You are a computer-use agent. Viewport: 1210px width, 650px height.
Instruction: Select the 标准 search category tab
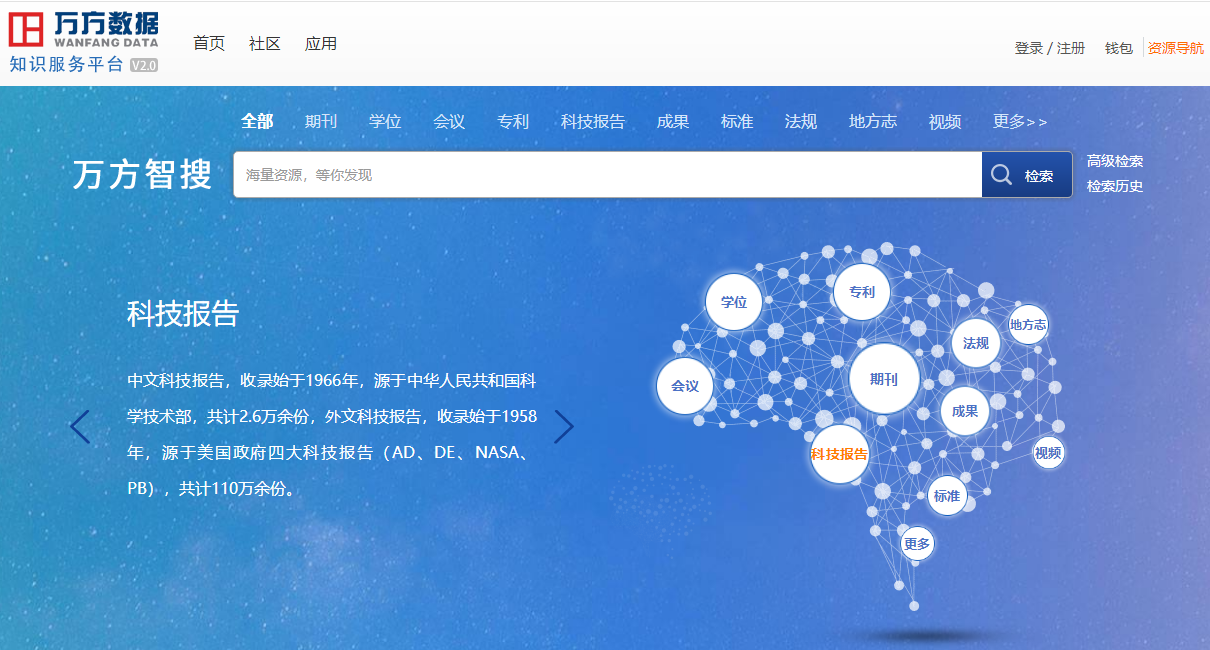click(x=737, y=121)
